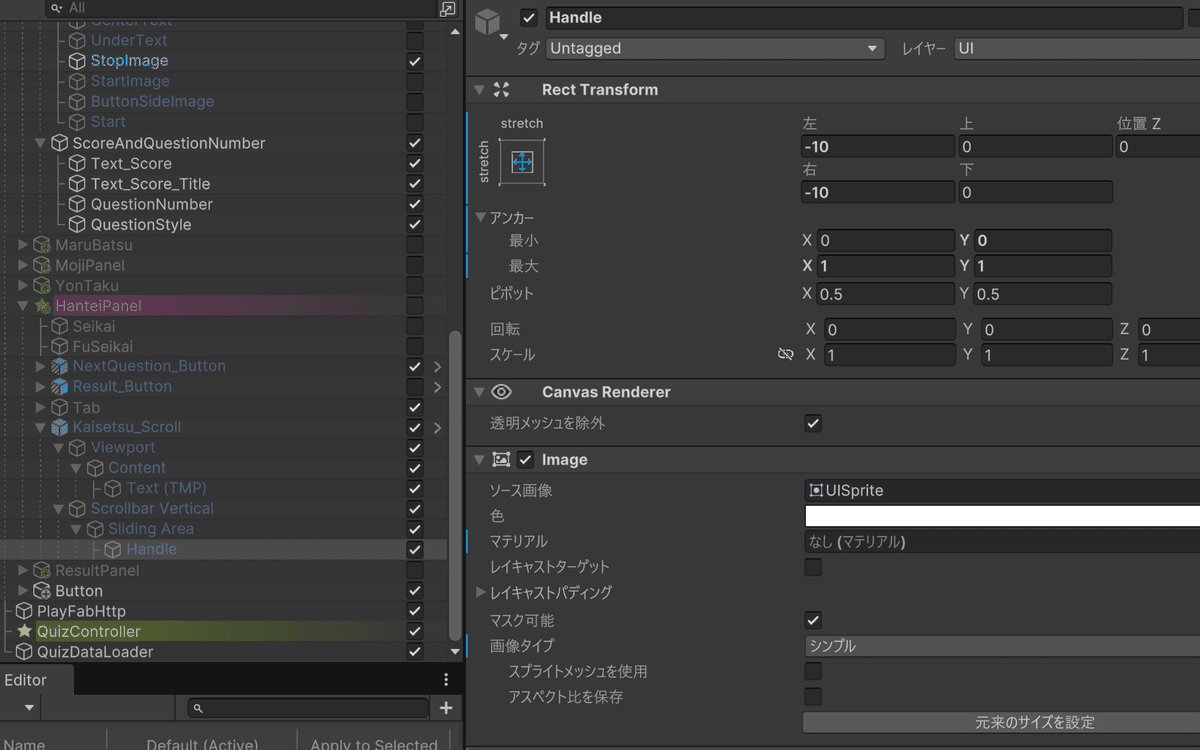Click the Image component icon
This screenshot has height=750, width=1200.
[501, 460]
